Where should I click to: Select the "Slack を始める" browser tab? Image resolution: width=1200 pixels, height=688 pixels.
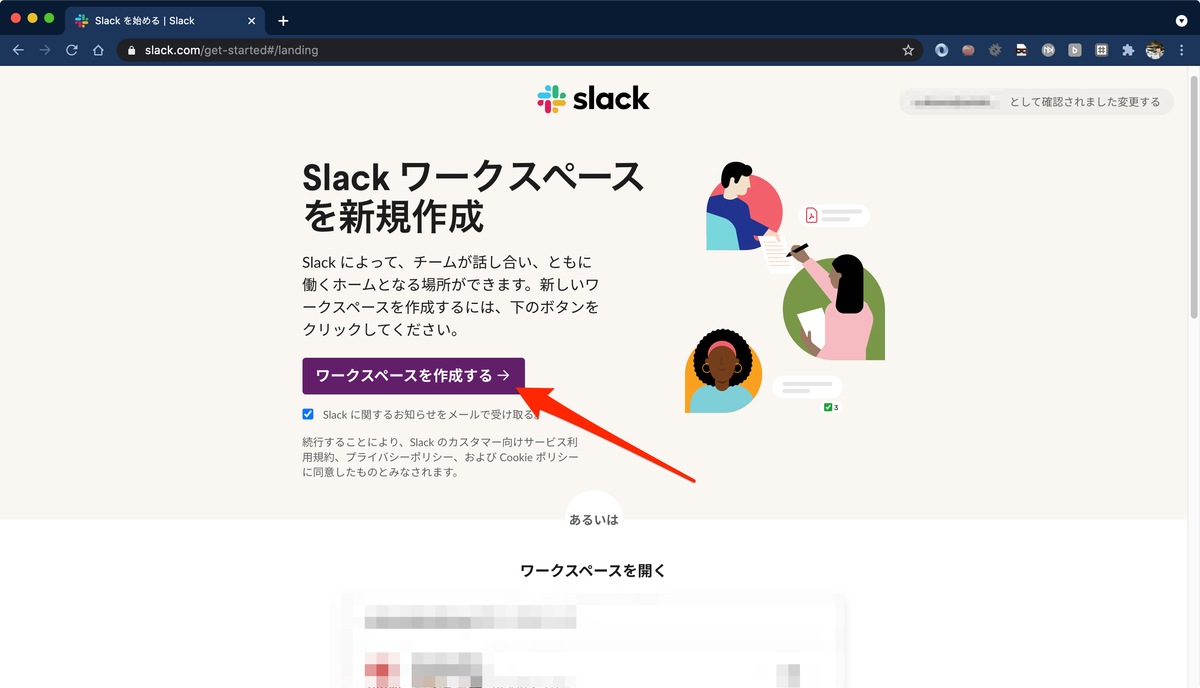(x=158, y=20)
